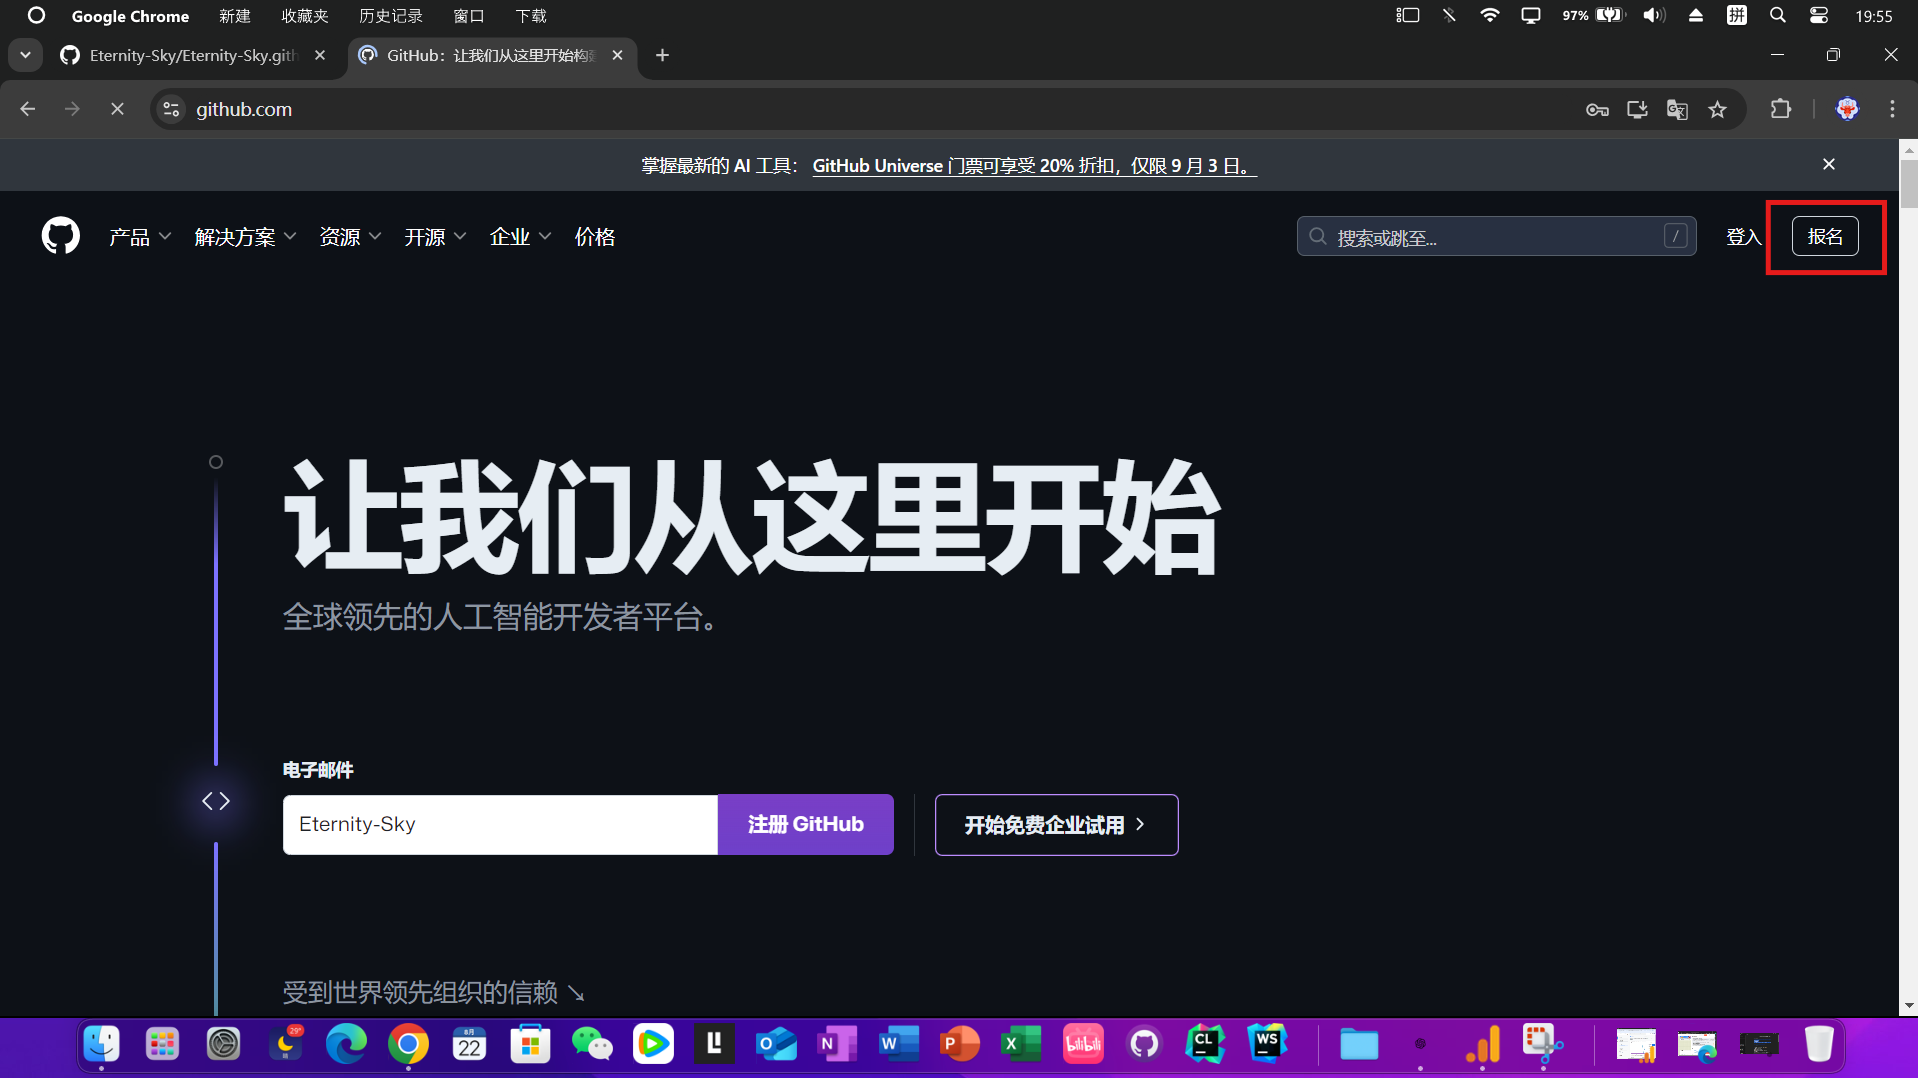The image size is (1918, 1078).
Task: Open WebStorm from the dock
Action: [1267, 1045]
